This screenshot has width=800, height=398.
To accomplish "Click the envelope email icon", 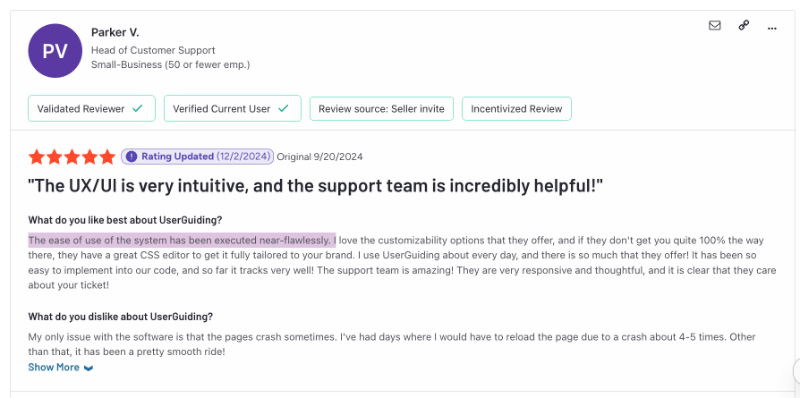I will point(715,26).
